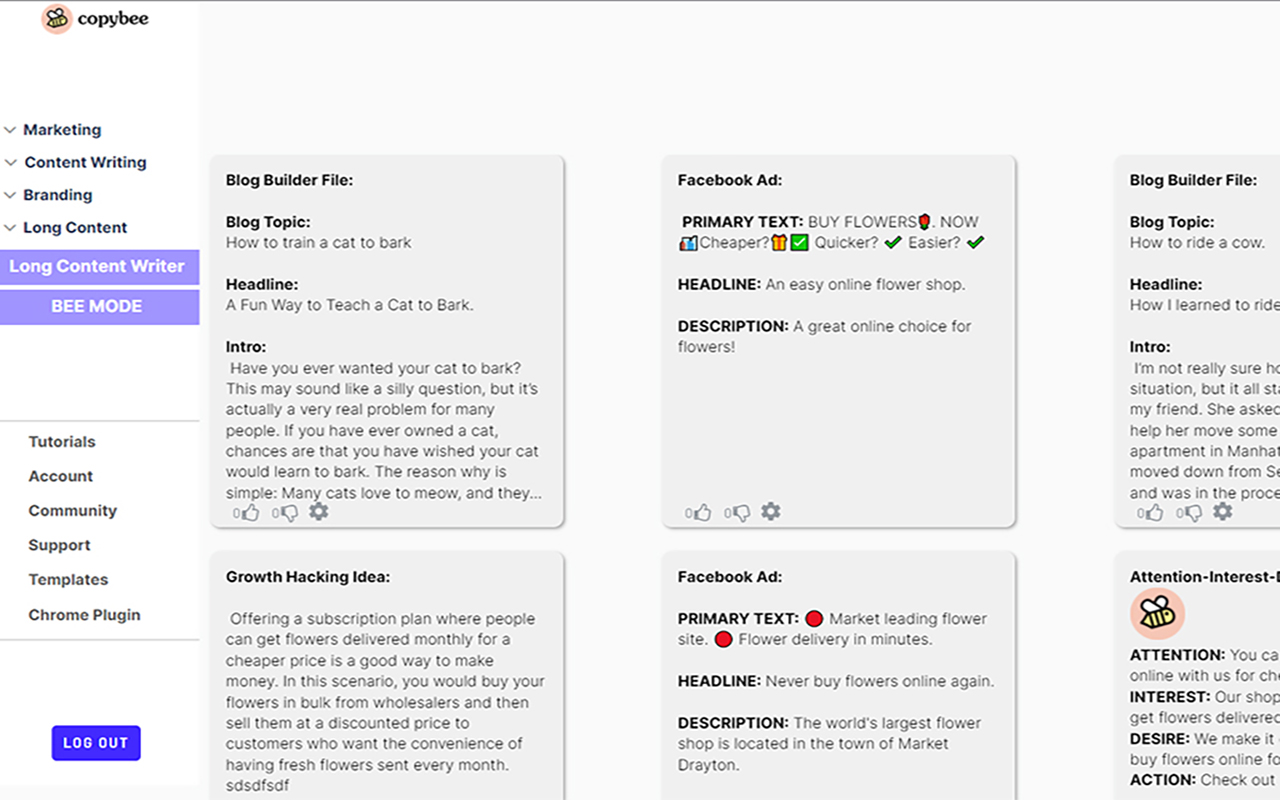Collapse the Long Content section

point(75,228)
